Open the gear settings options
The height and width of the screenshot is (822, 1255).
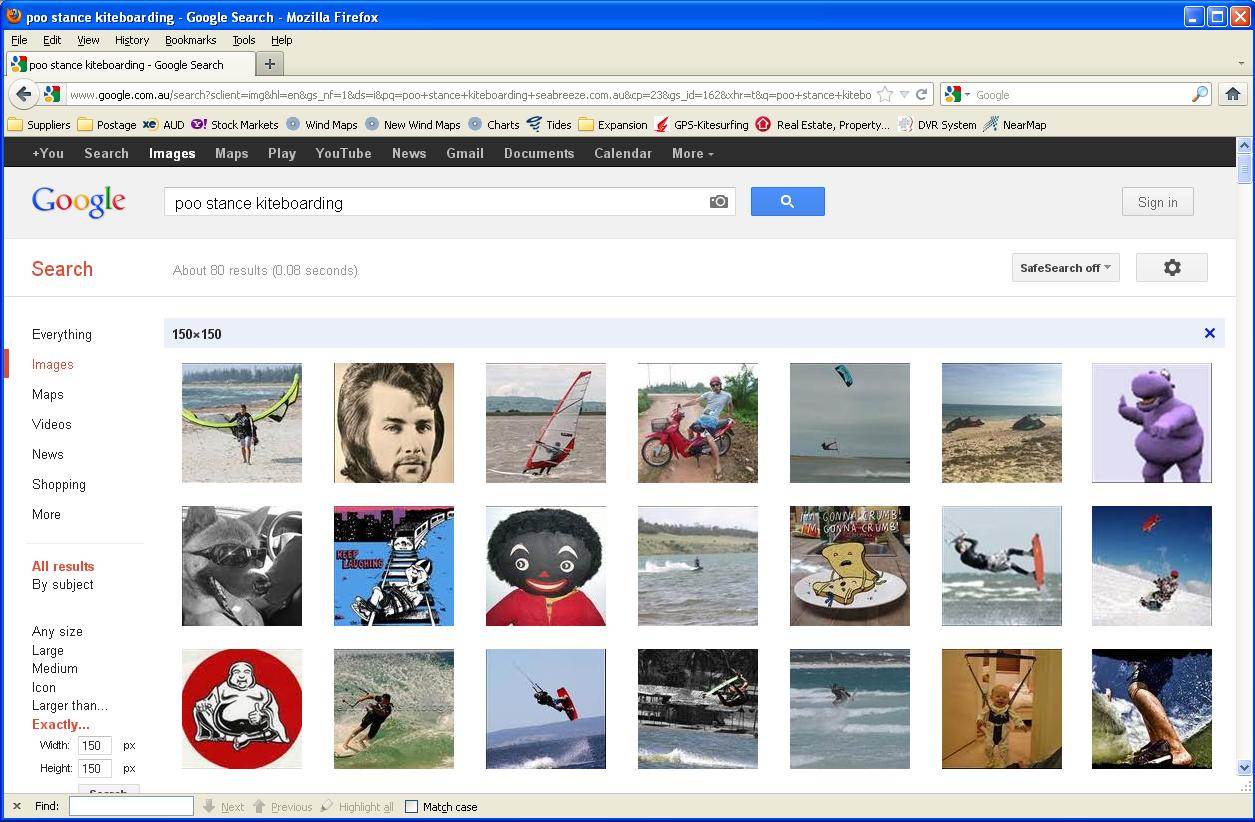click(1171, 268)
